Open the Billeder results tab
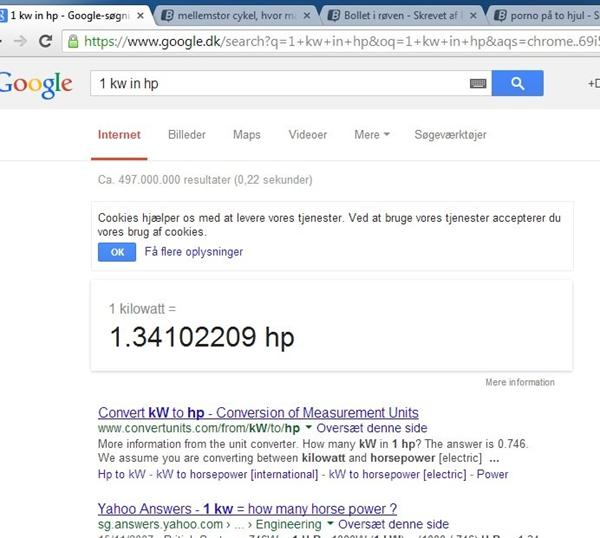Image resolution: width=600 pixels, height=538 pixels. [x=187, y=135]
